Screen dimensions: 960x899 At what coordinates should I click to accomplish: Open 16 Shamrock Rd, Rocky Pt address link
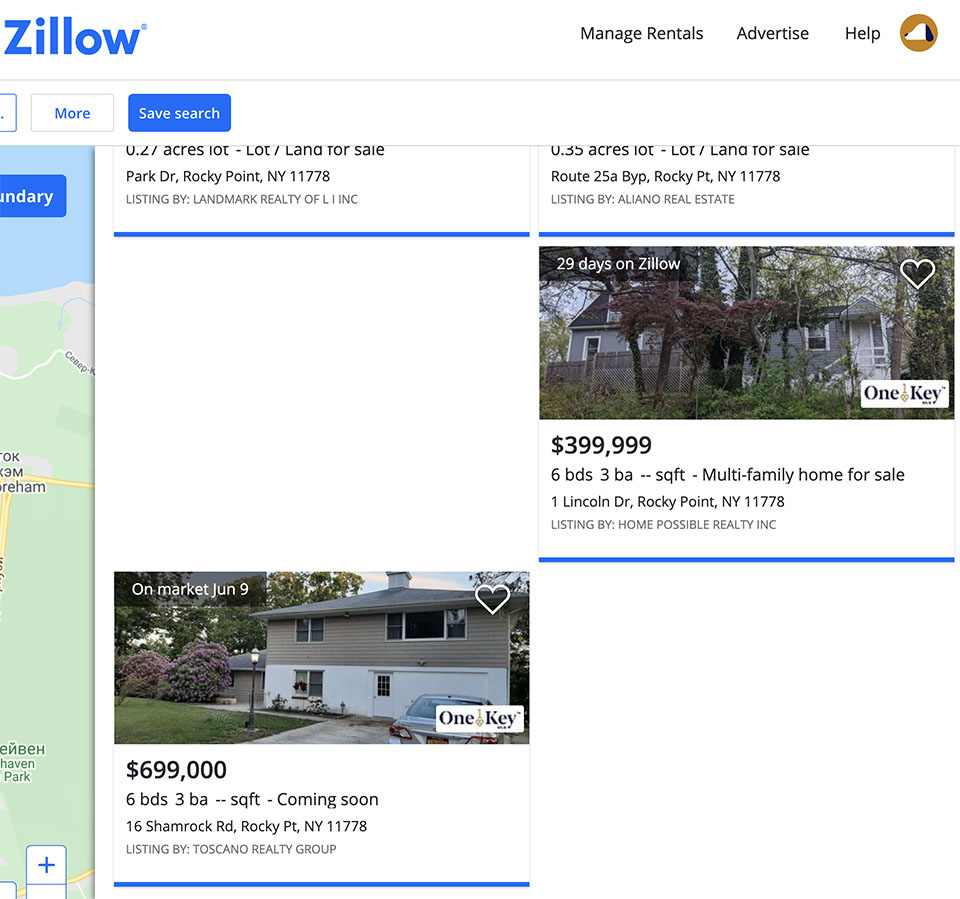coord(246,826)
